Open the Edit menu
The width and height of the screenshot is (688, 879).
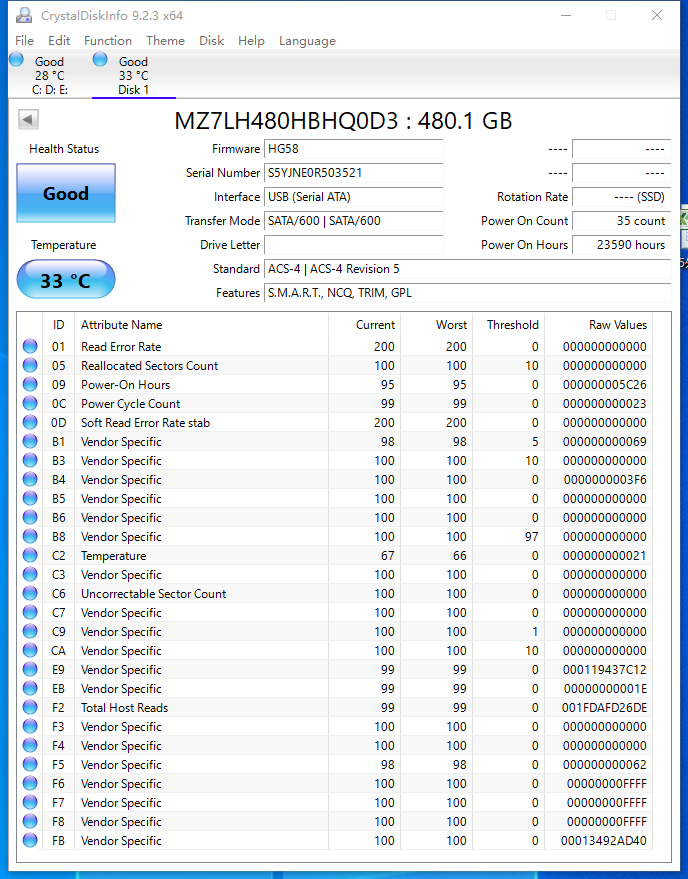pyautogui.click(x=59, y=41)
